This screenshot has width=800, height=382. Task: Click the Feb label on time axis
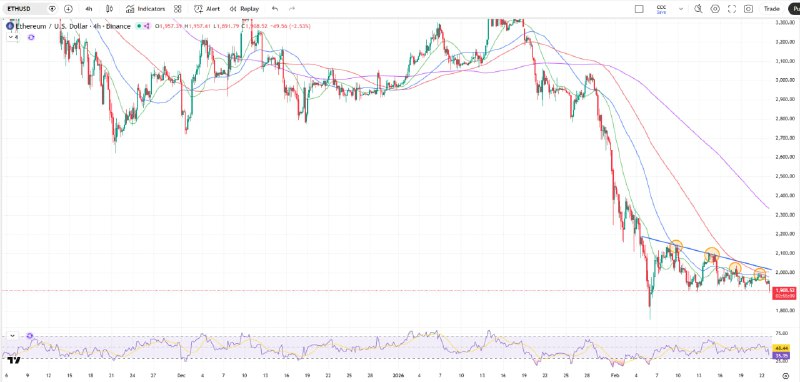click(x=616, y=375)
